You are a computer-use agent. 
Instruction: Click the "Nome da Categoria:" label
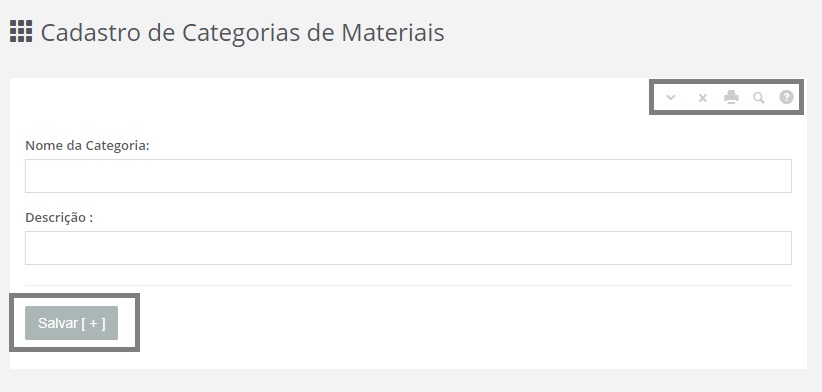click(87, 146)
